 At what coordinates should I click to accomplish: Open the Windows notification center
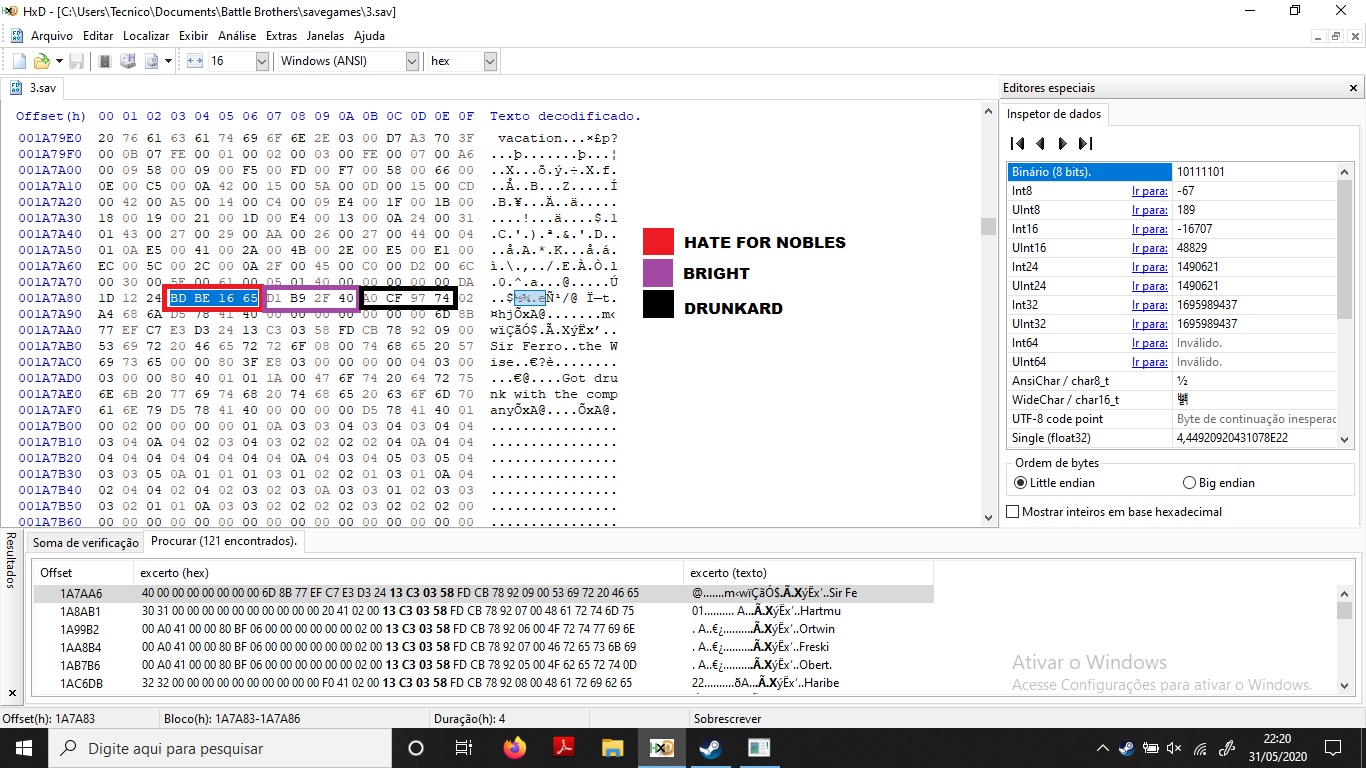(x=1333, y=747)
